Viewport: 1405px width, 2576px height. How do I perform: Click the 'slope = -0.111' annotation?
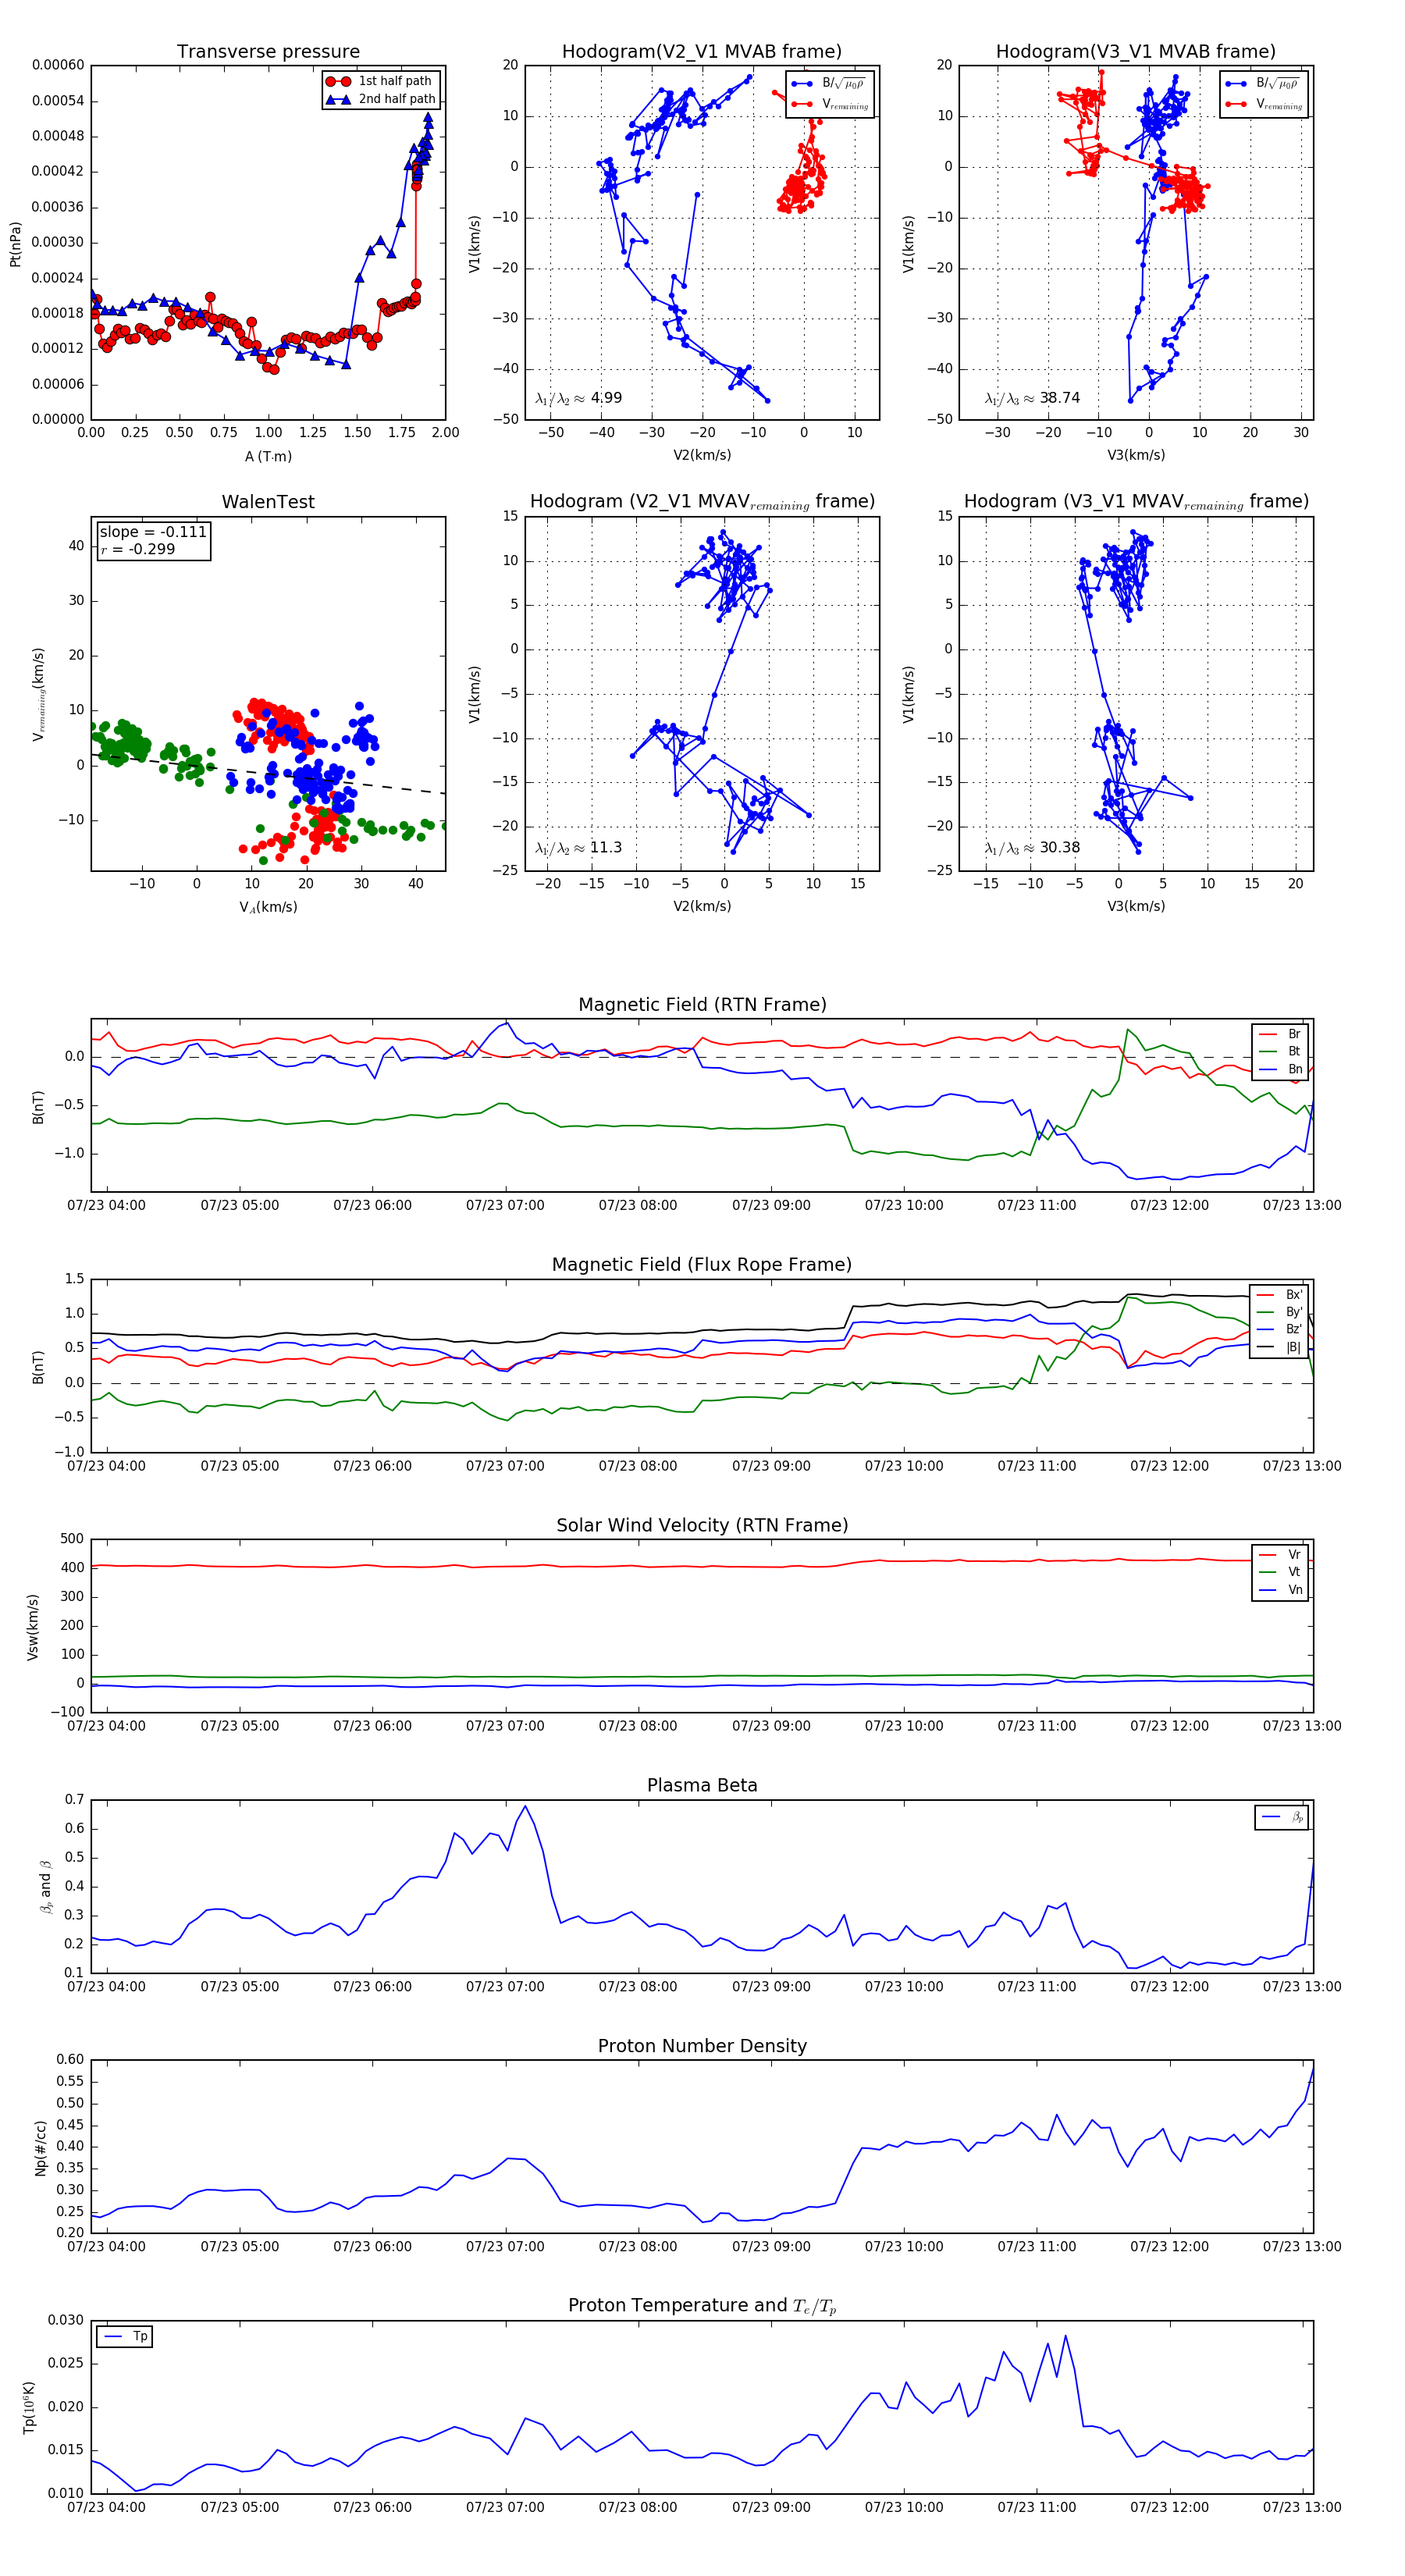[153, 532]
